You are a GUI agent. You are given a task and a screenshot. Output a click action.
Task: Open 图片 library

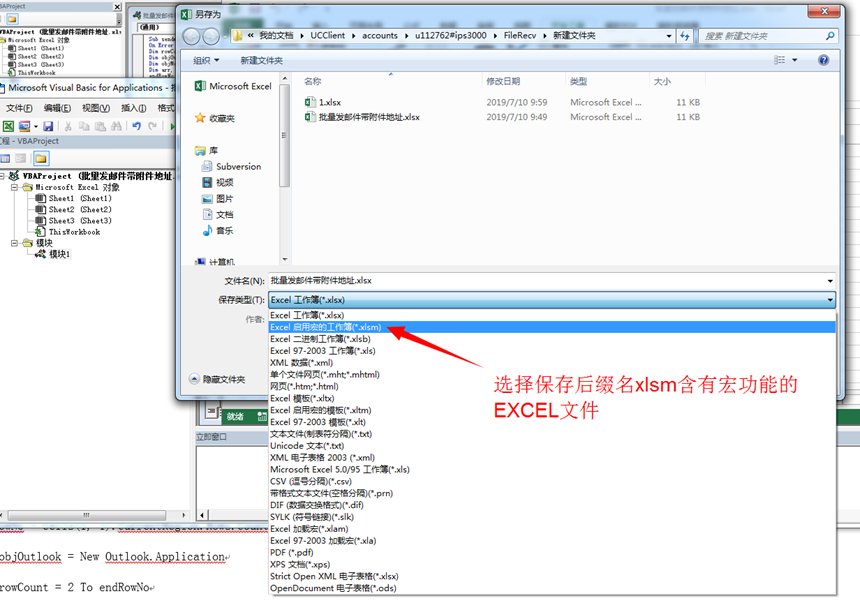click(x=218, y=199)
